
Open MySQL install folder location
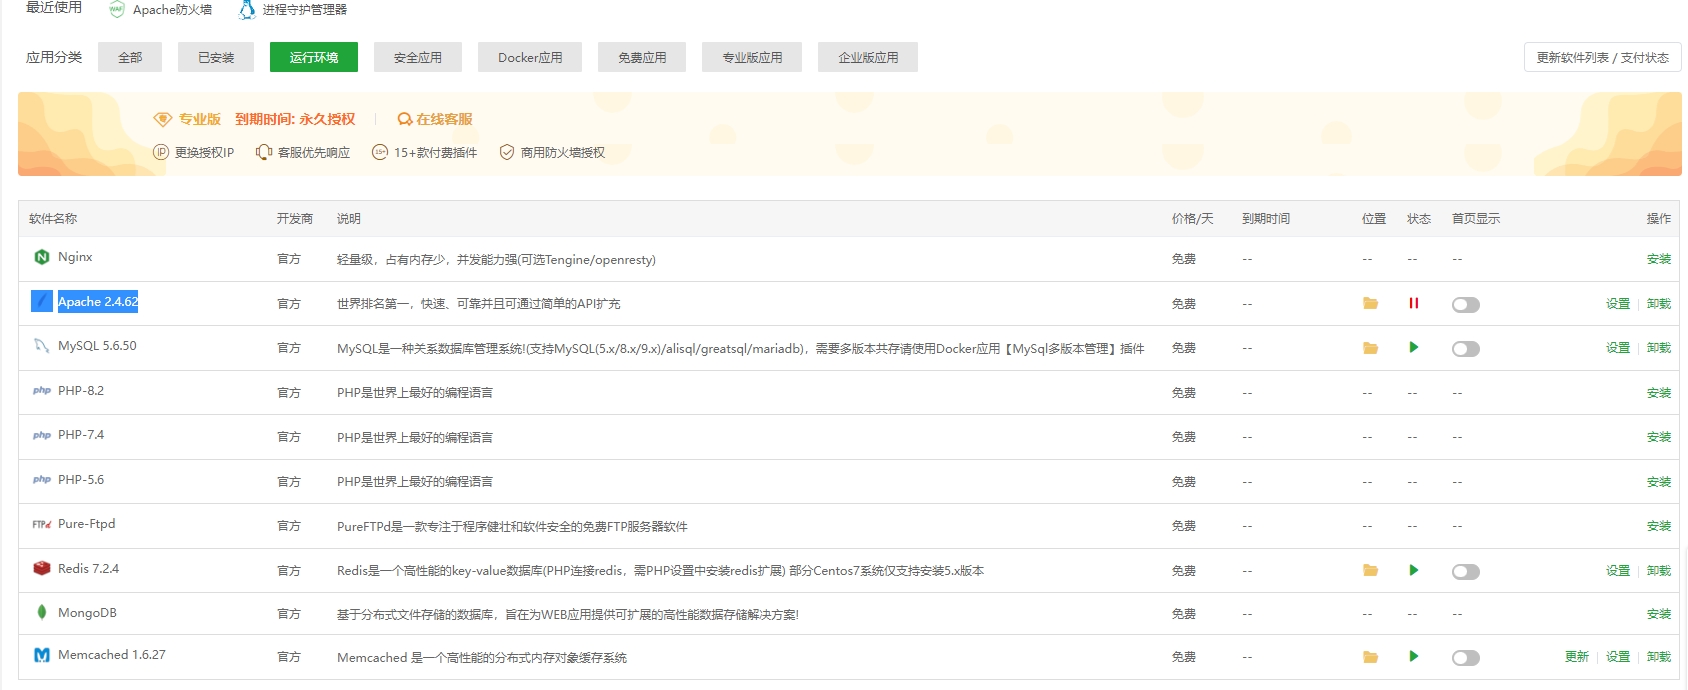(x=1370, y=348)
